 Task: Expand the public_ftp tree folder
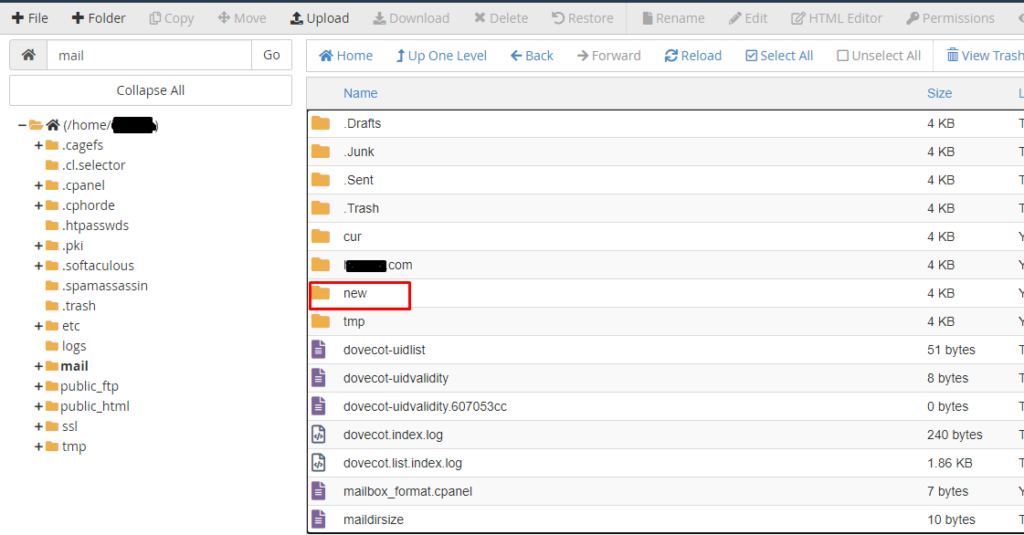coord(39,387)
